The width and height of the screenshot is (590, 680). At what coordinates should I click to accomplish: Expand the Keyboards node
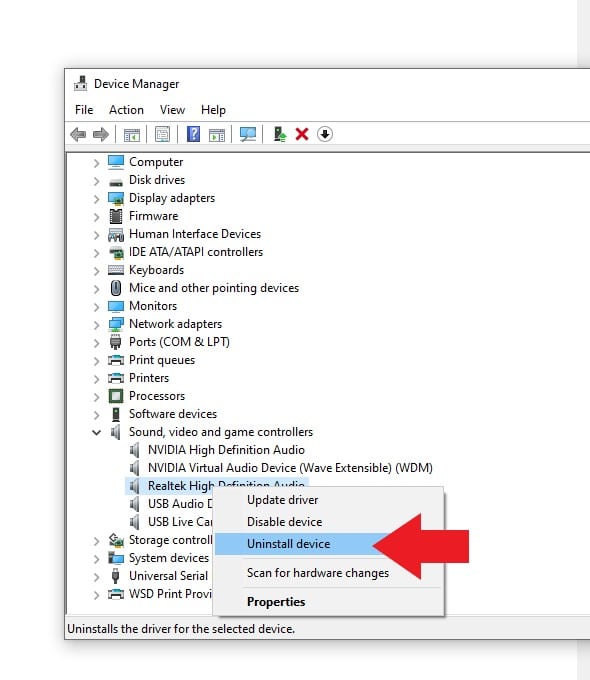coord(96,271)
